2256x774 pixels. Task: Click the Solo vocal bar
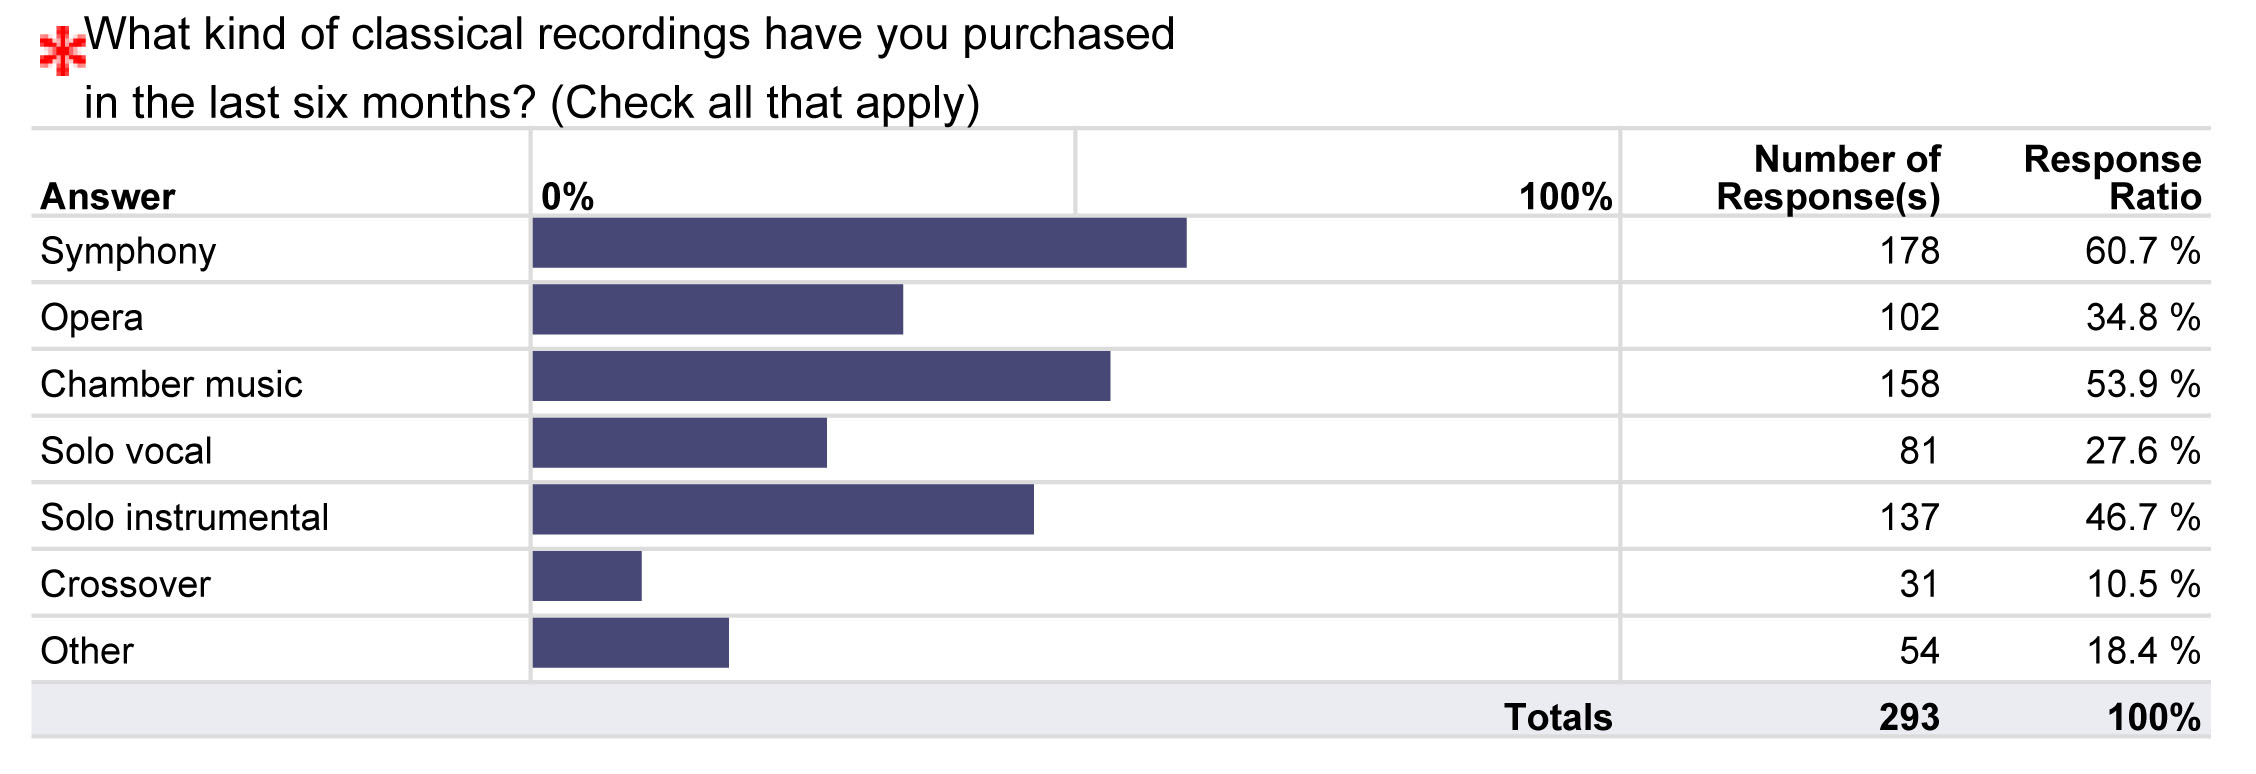(680, 443)
